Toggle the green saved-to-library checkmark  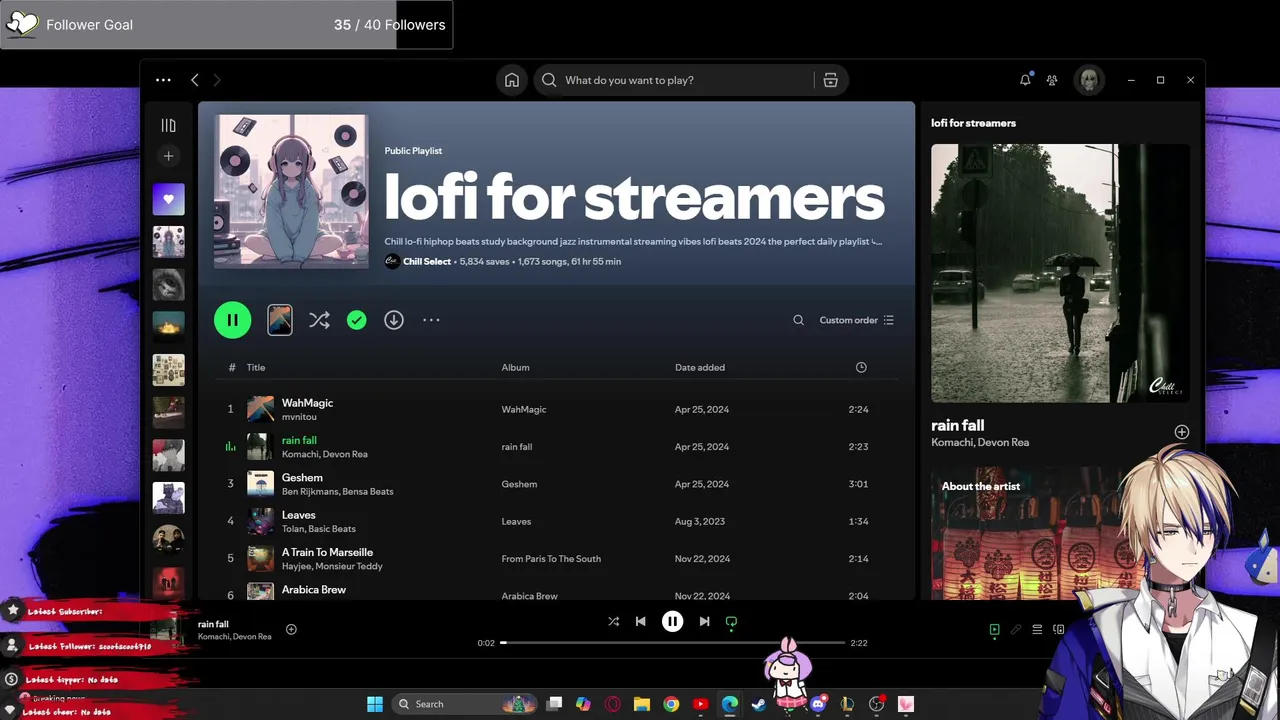pos(357,320)
